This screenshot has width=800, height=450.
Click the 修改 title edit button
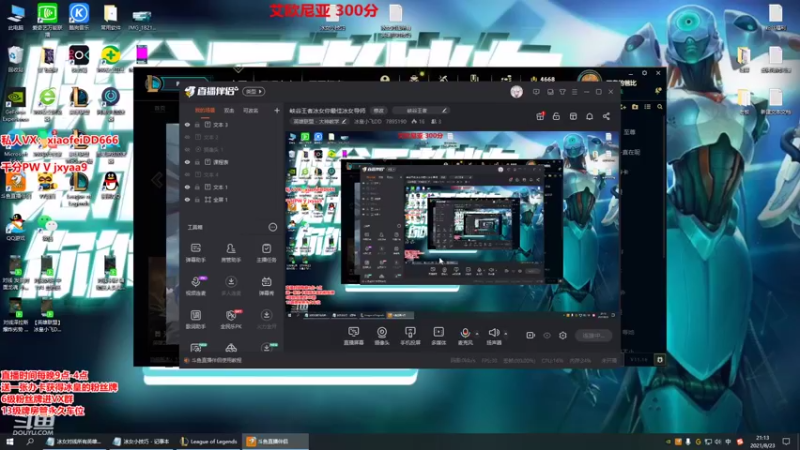point(379,111)
